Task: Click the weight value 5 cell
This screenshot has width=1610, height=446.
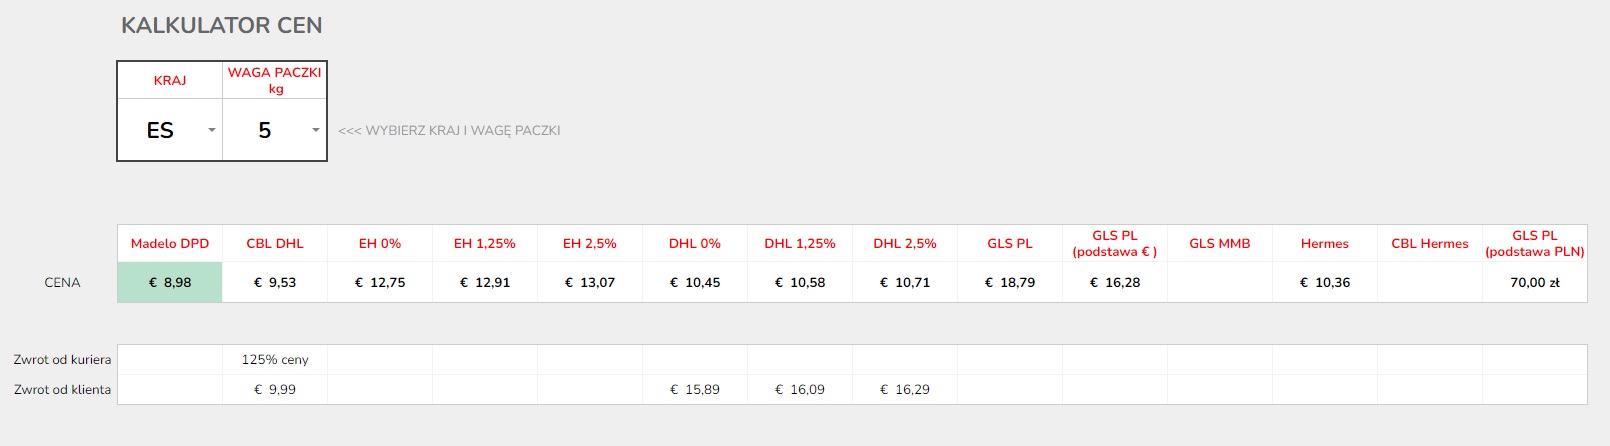Action: tap(265, 130)
